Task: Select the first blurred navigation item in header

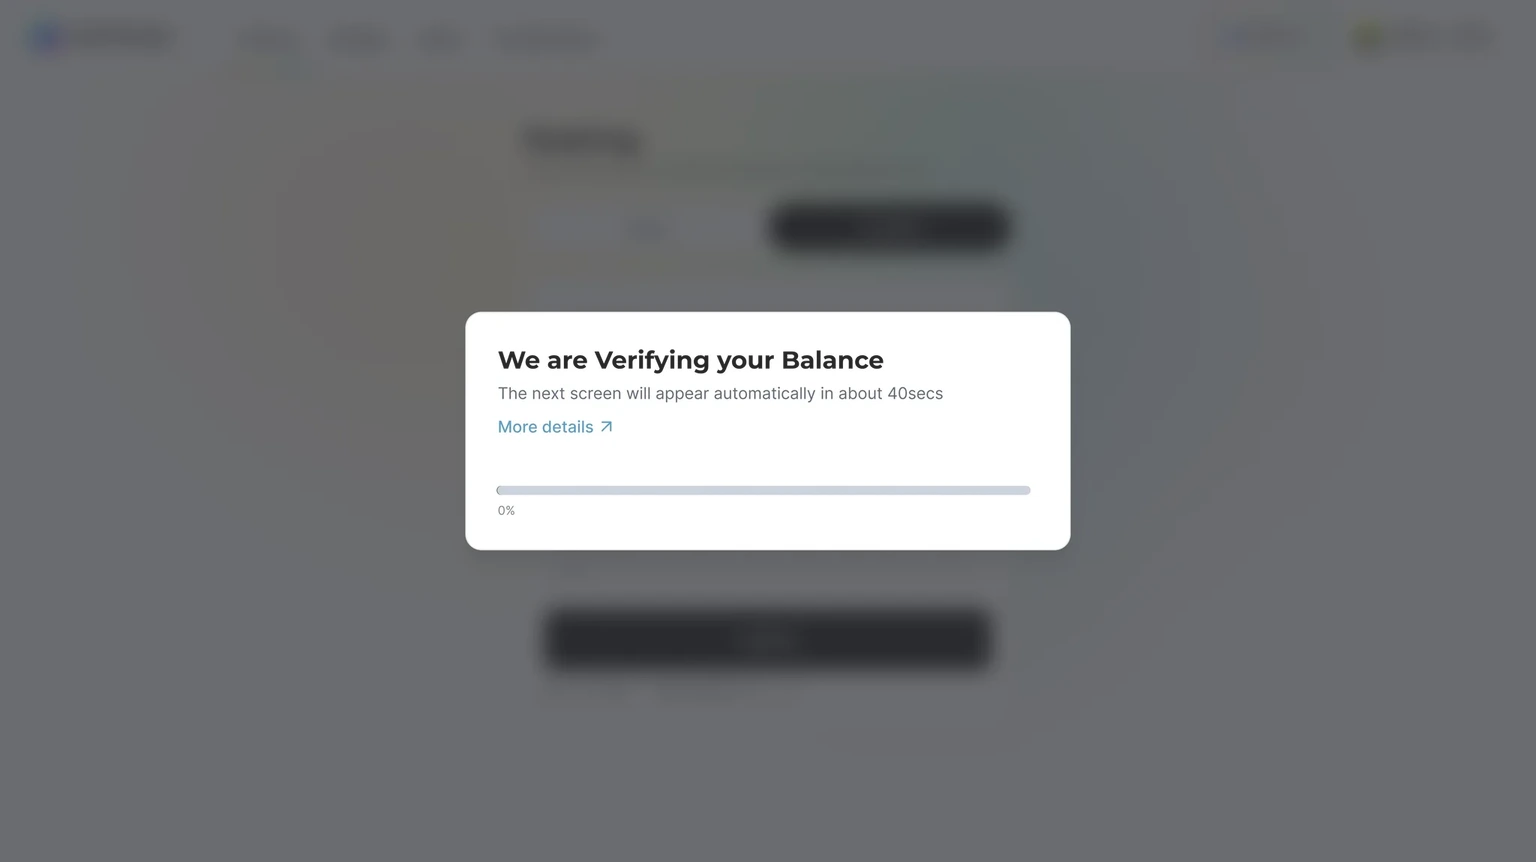Action: [x=268, y=39]
